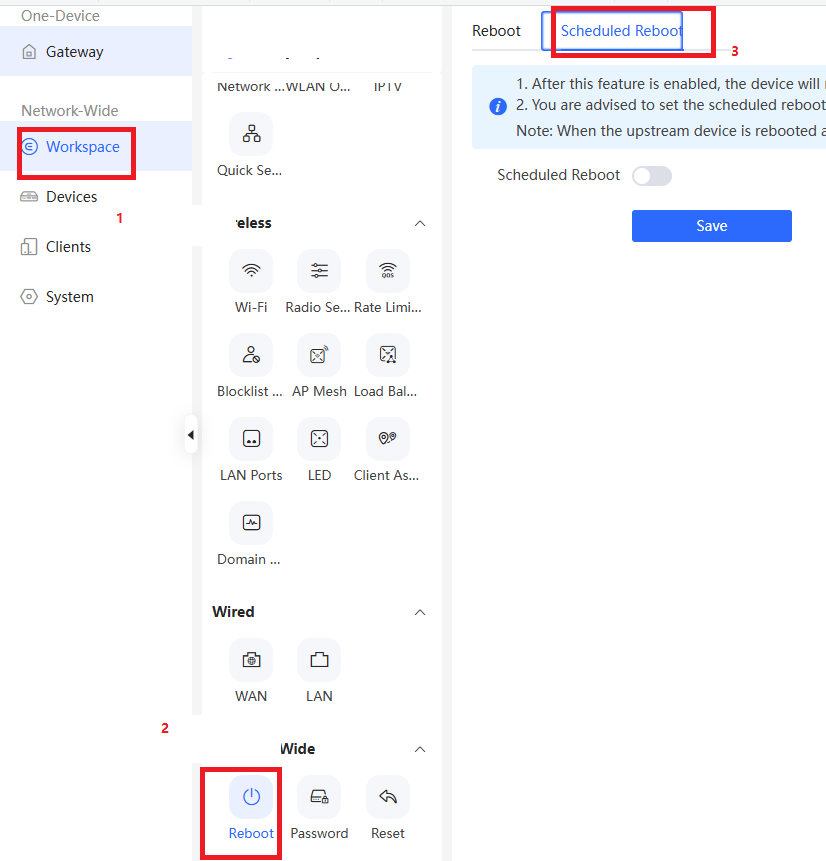
Task: Click the Reboot power icon
Action: click(251, 797)
